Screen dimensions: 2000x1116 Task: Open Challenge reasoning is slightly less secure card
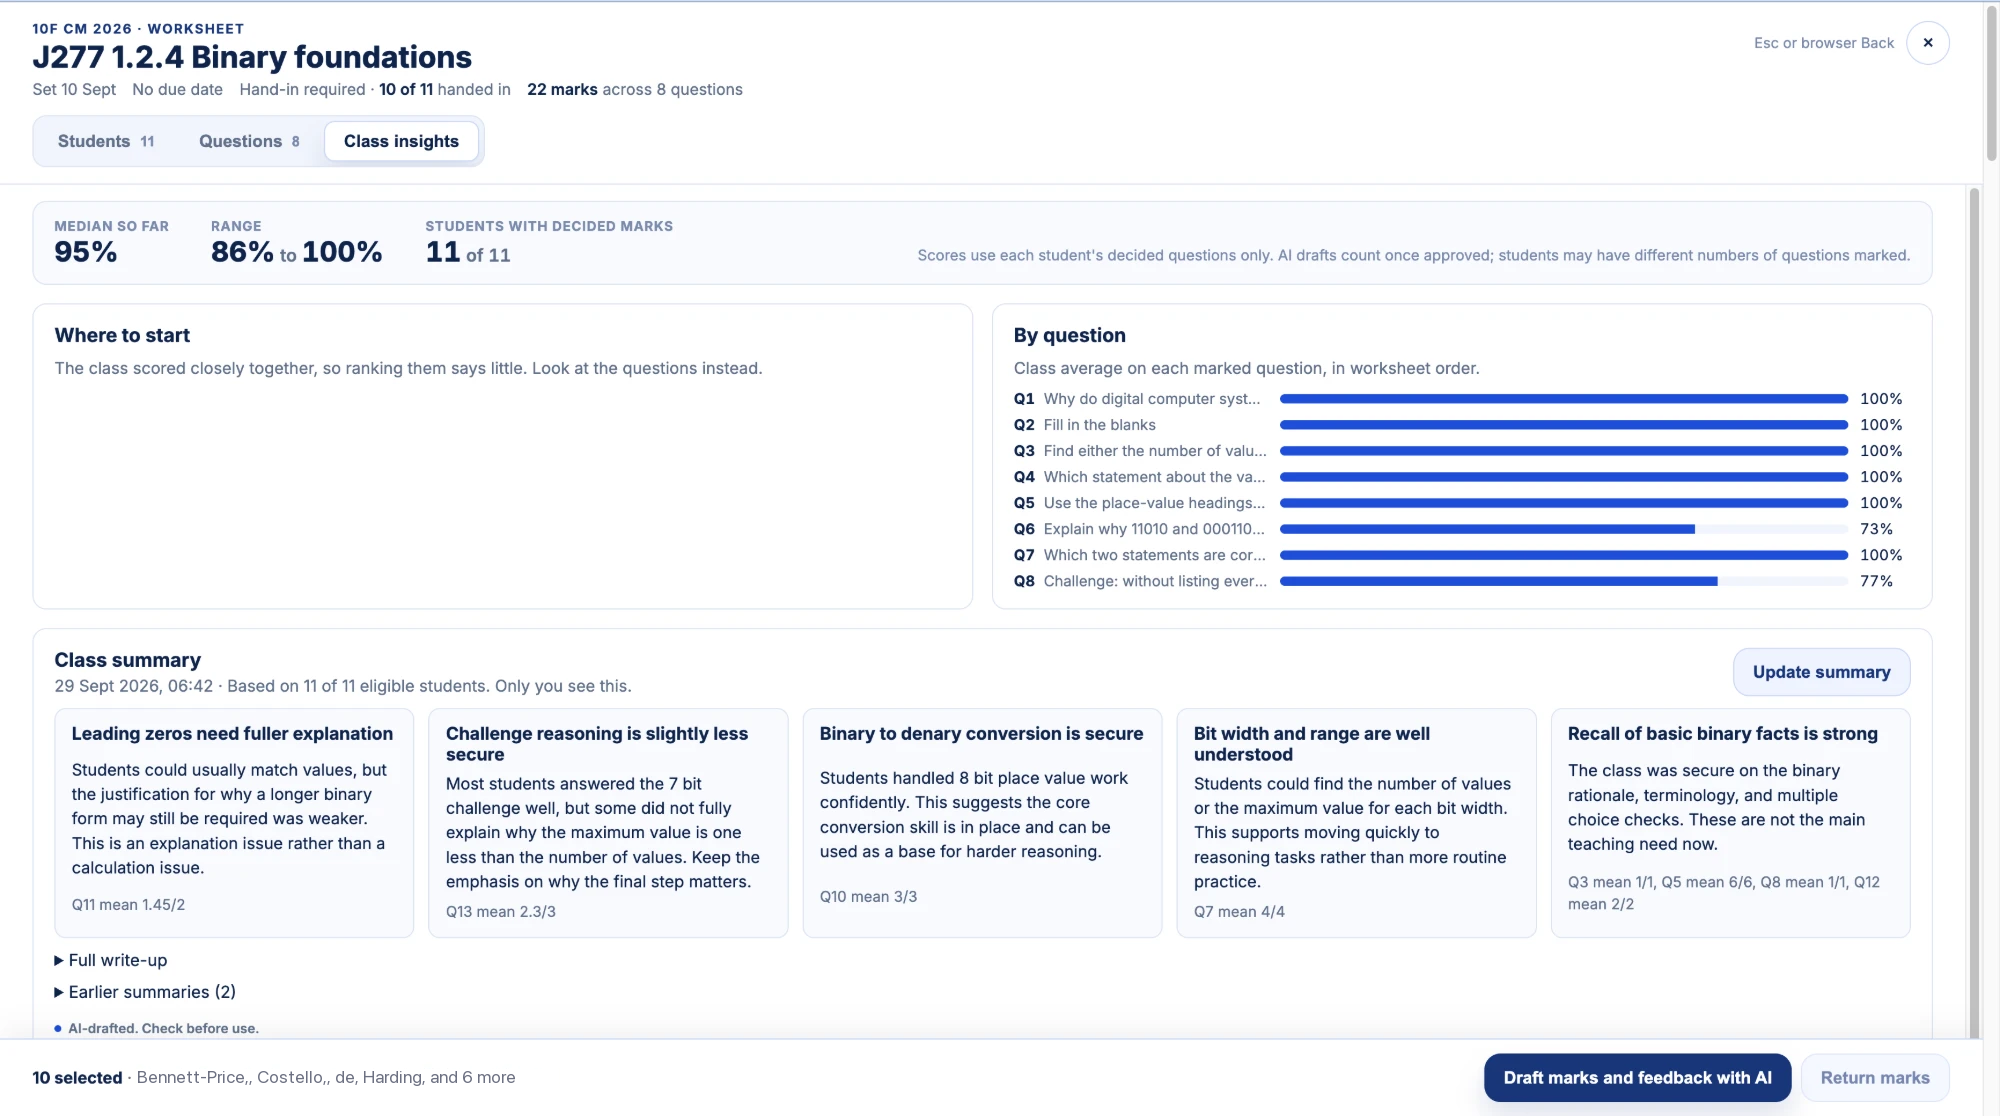(607, 822)
